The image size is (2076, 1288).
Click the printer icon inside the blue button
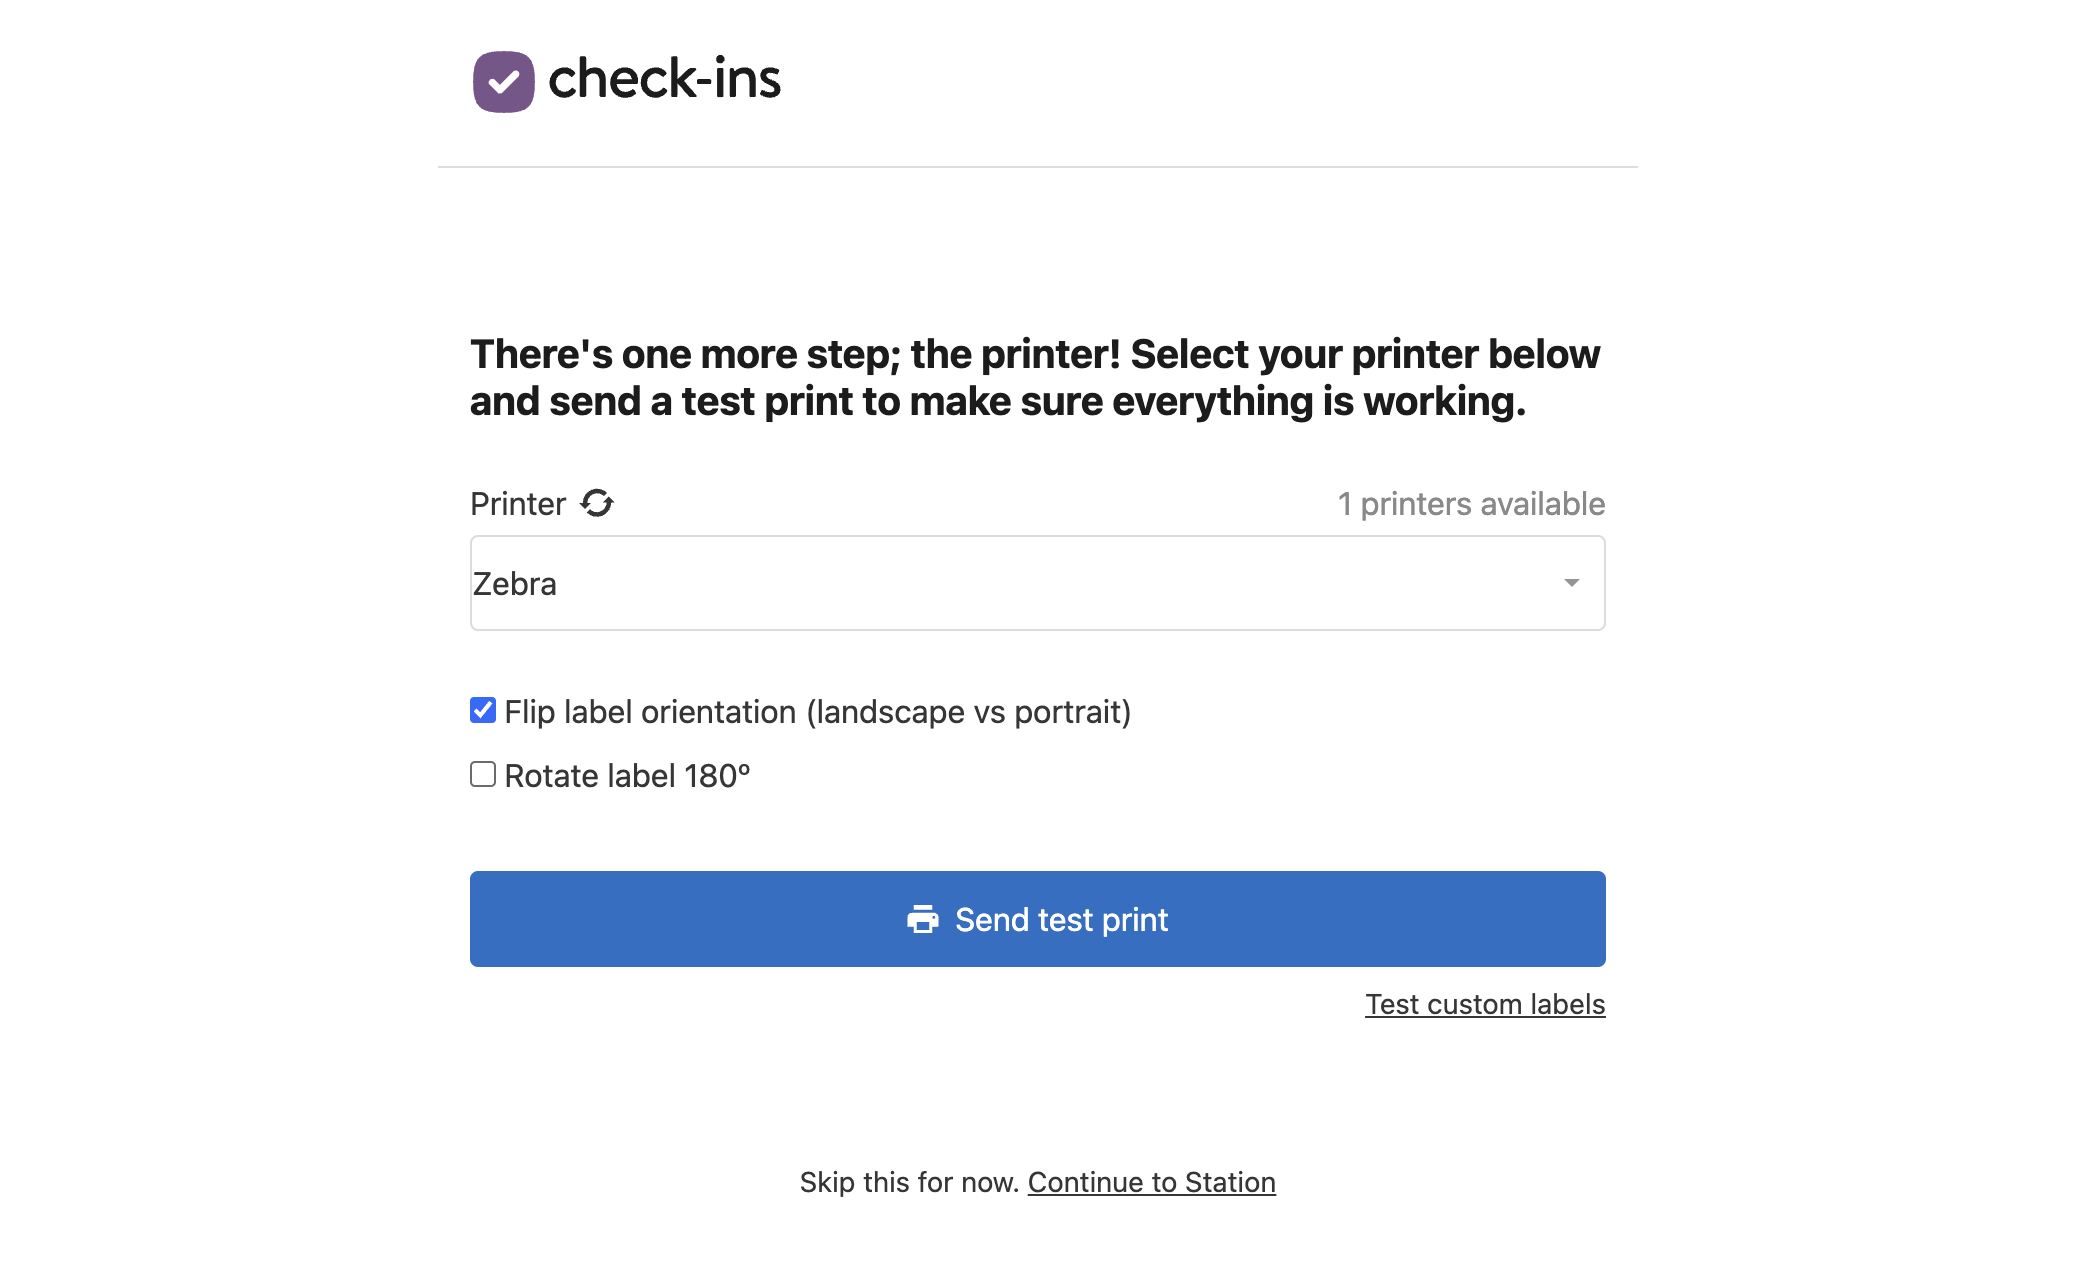[x=924, y=920]
